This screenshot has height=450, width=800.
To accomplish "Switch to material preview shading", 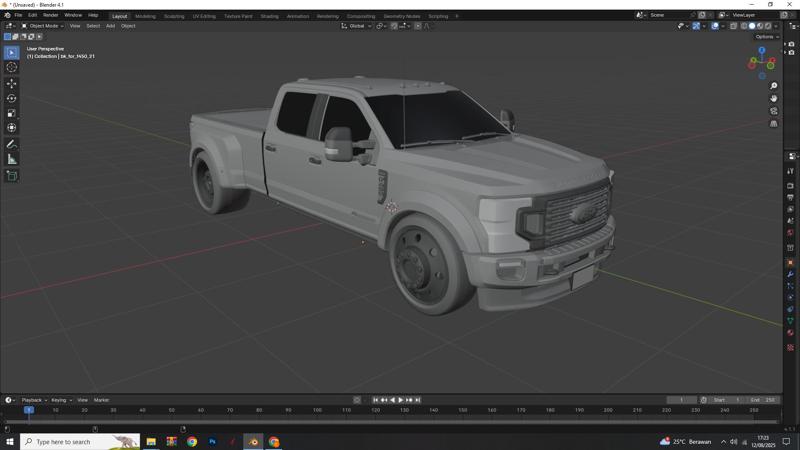I will [760, 26].
